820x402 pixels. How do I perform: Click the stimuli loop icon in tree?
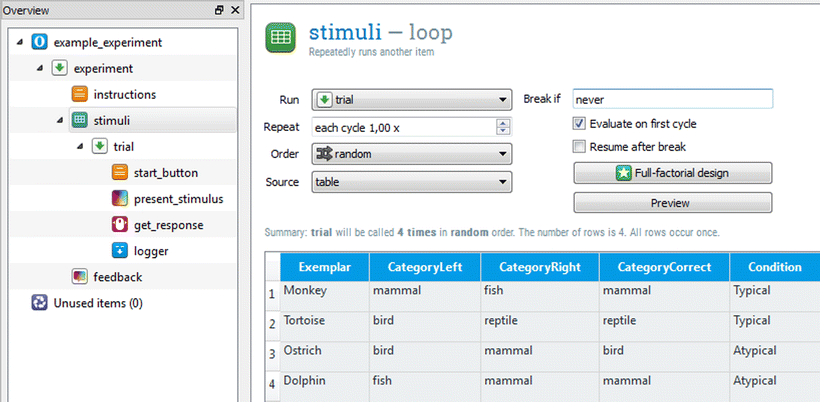click(x=79, y=120)
